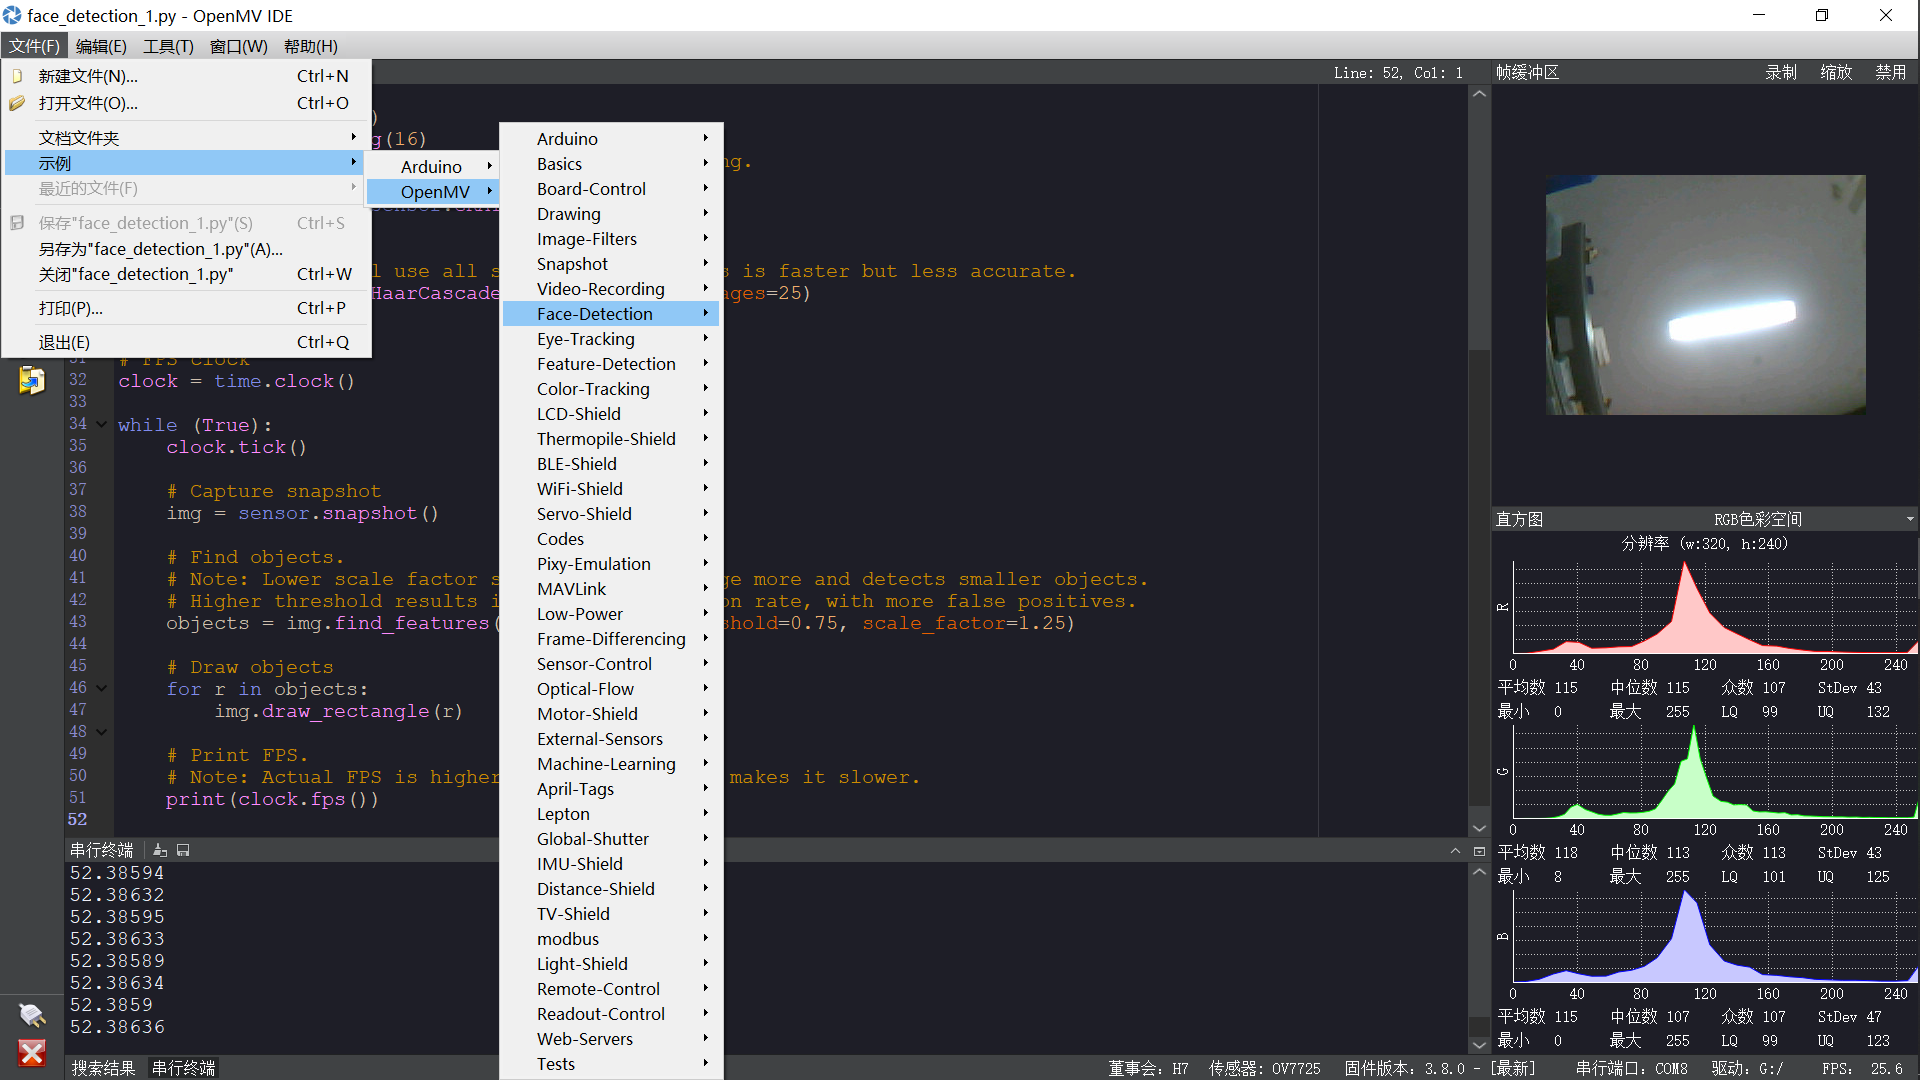This screenshot has width=1920, height=1080.
Task: Collapse code fold arrow at line 34
Action: 101,425
